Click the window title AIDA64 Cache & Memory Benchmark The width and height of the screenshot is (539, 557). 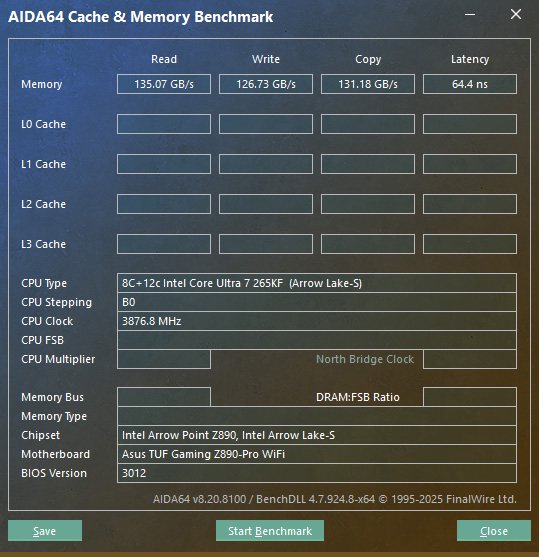(x=141, y=17)
